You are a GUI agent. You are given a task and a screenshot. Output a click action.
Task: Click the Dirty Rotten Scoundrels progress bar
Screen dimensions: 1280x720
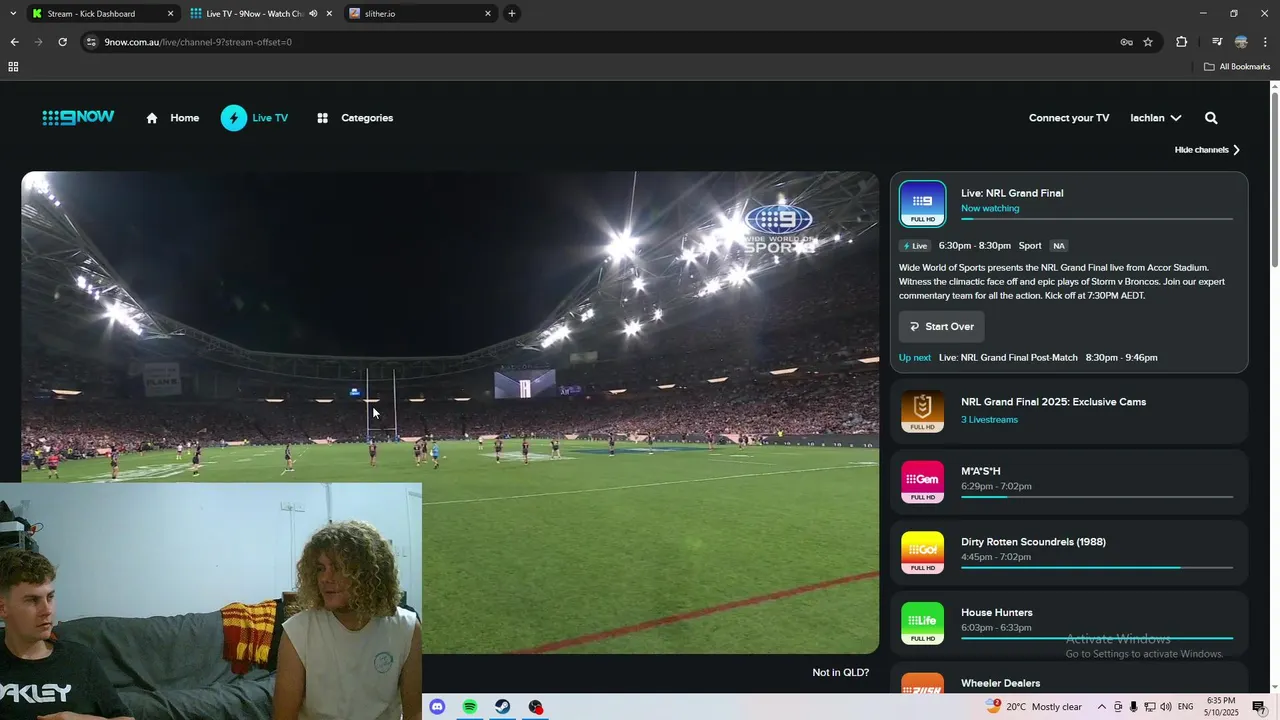1097,568
